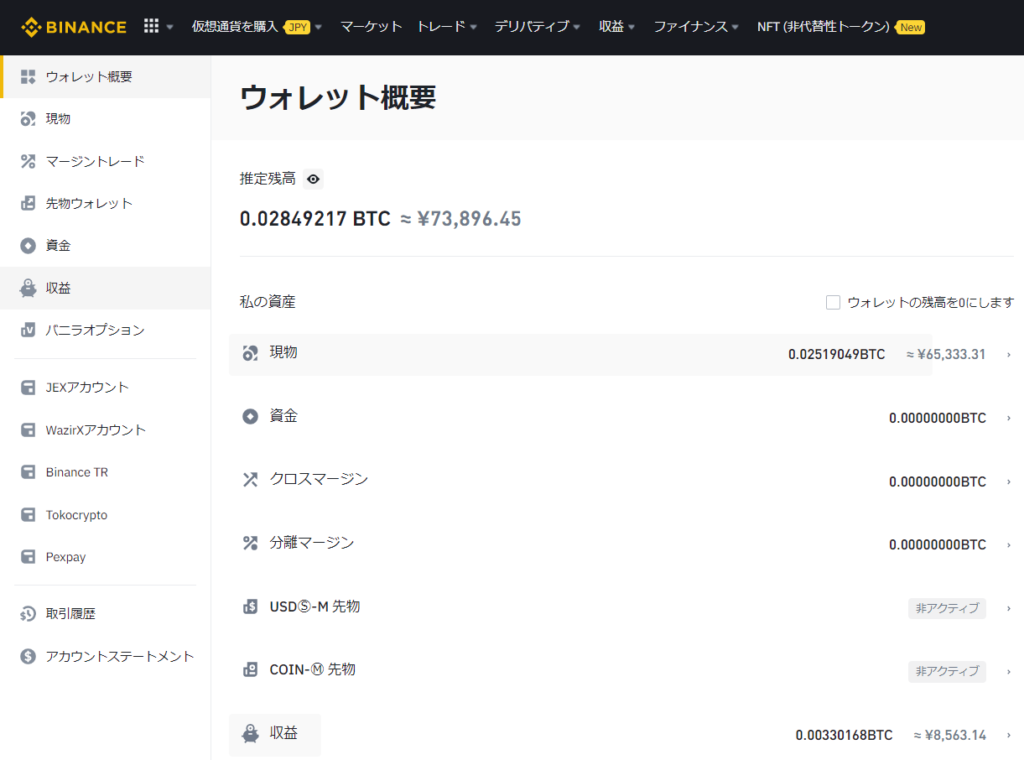Open the NFT (非代替性トークン) menu item
This screenshot has width=1024, height=760.
(x=823, y=27)
